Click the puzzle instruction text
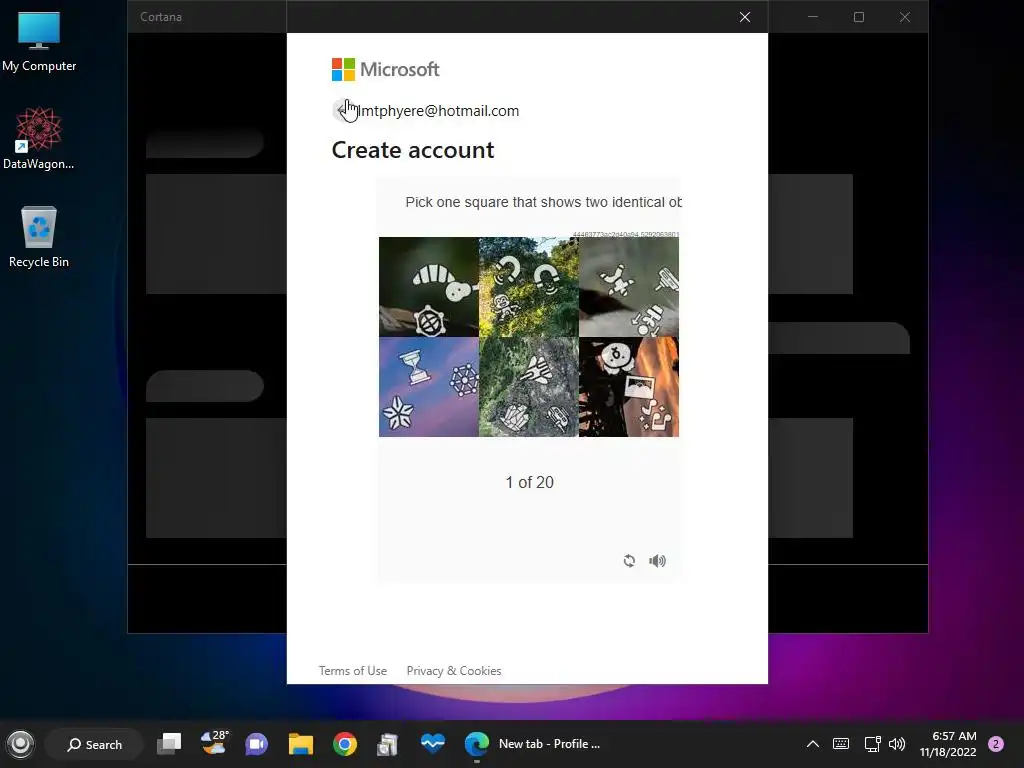Screen dimensions: 1024x768 click(543, 202)
